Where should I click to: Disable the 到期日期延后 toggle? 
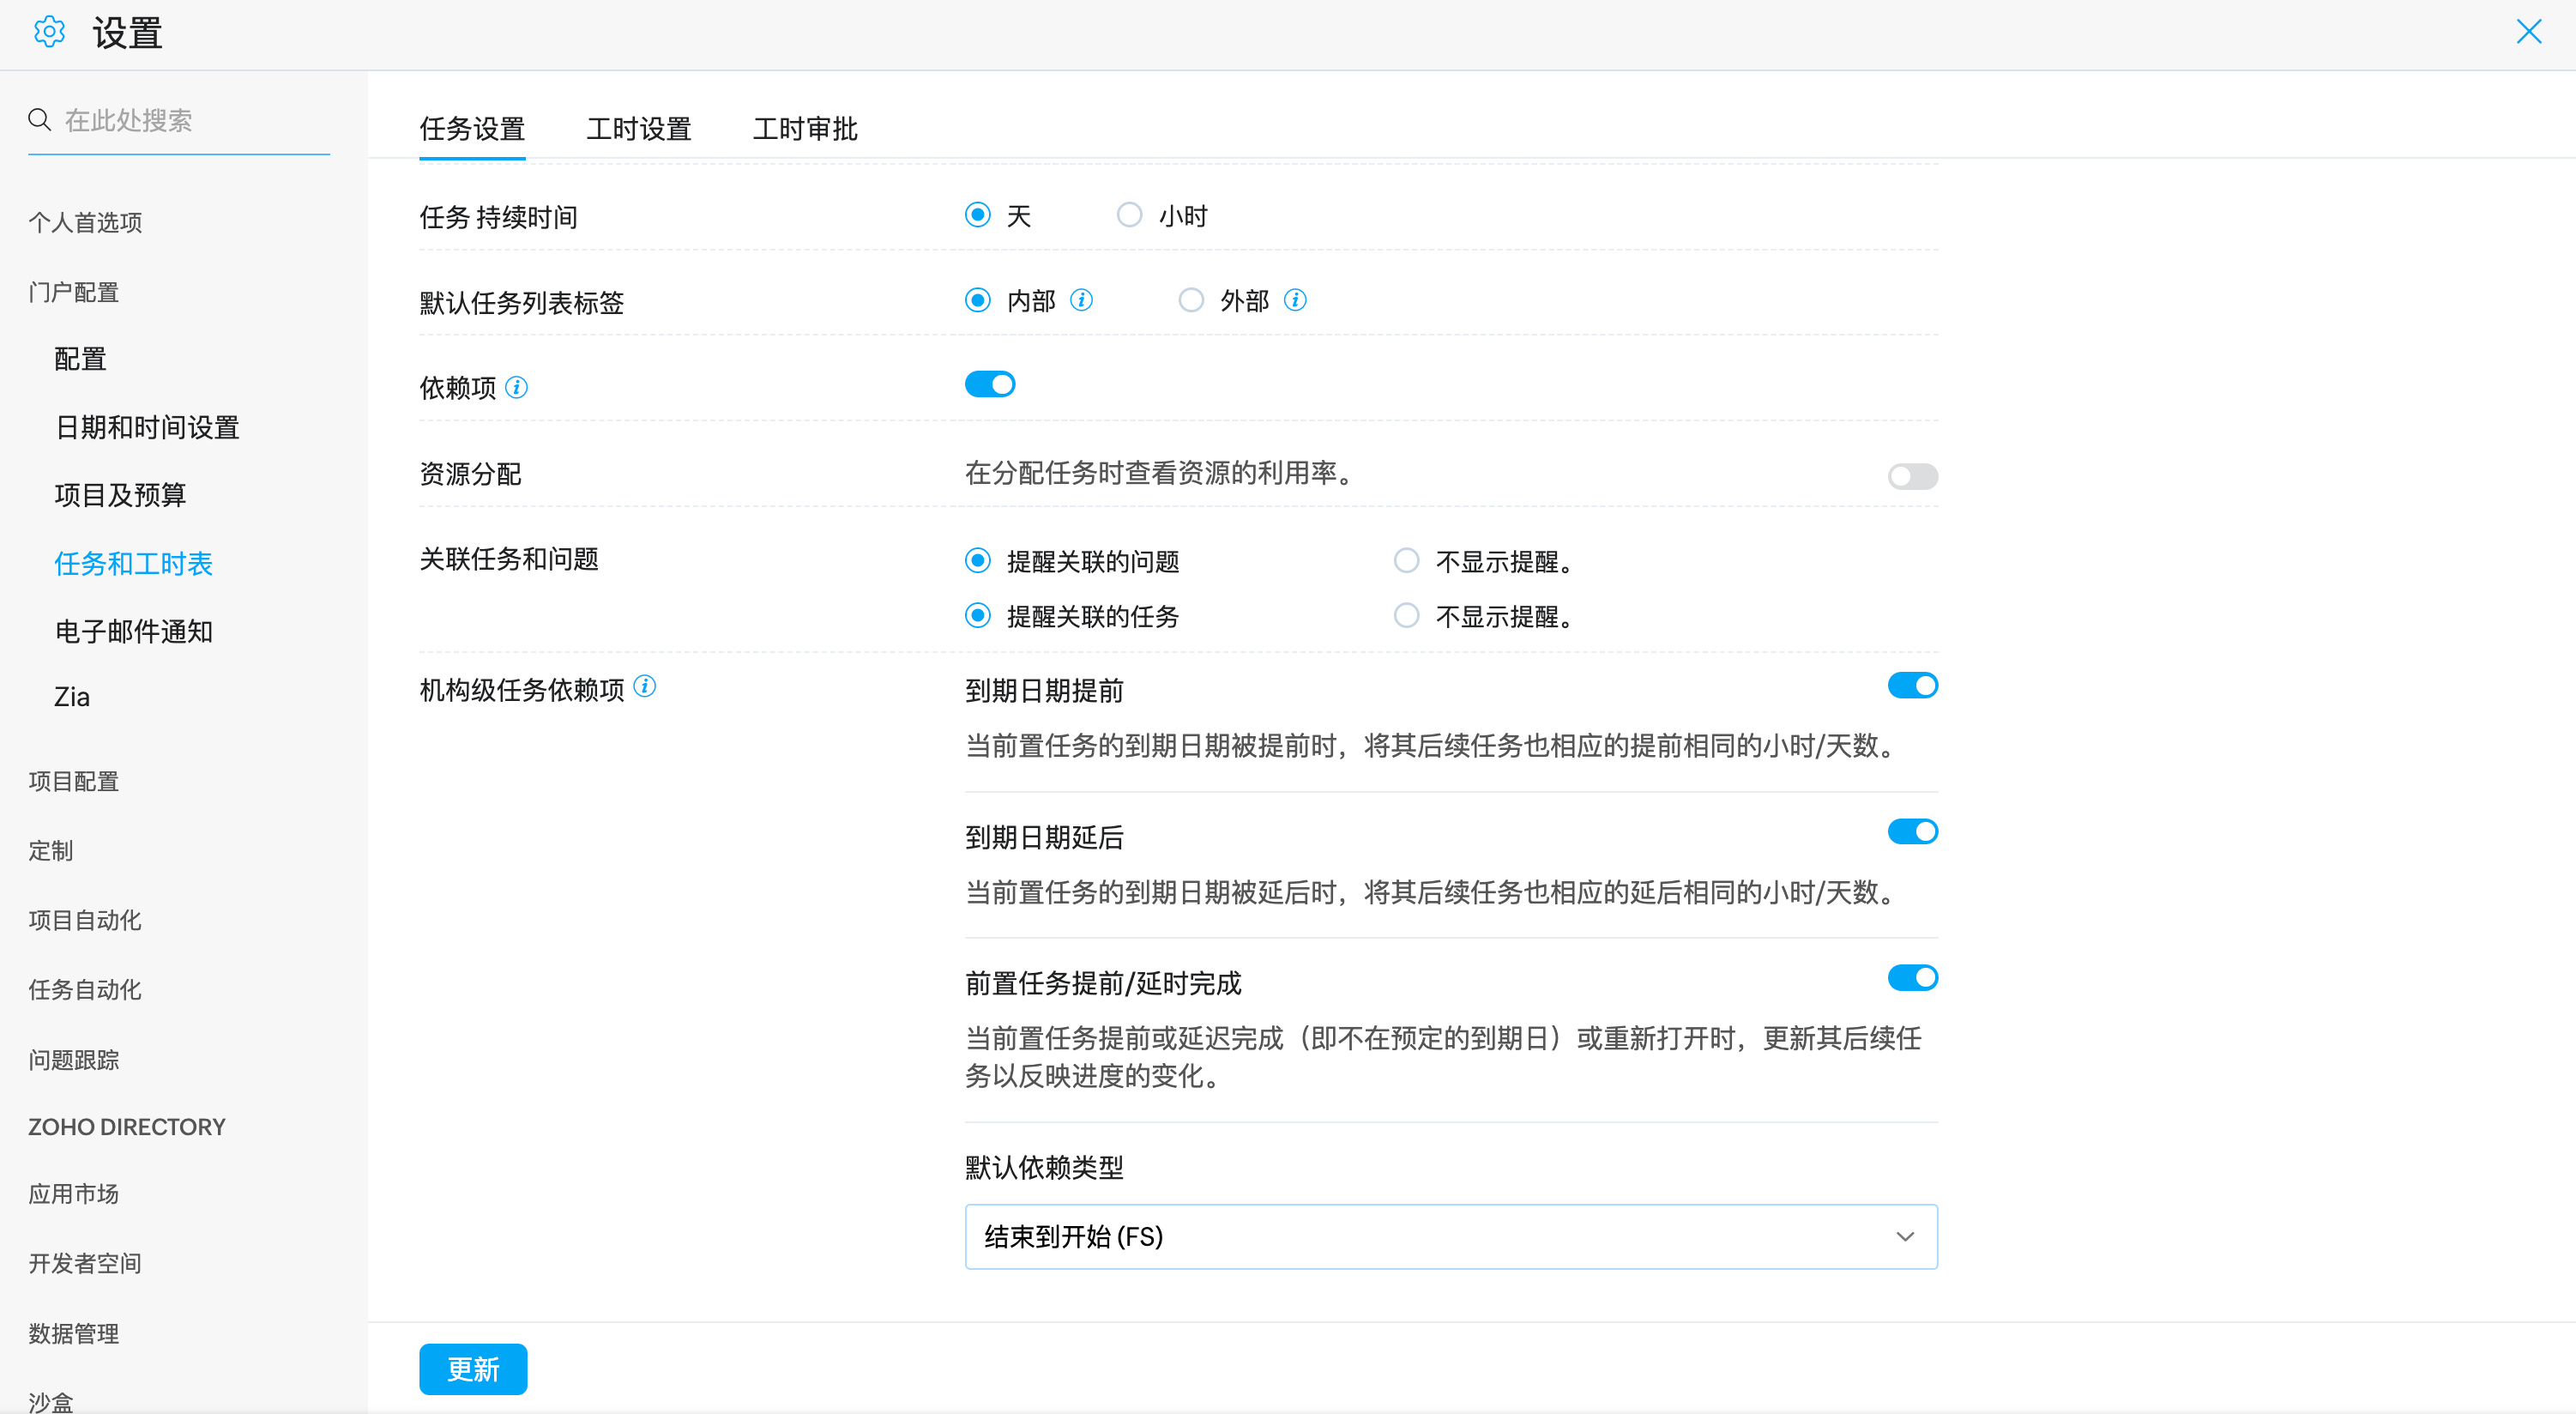tap(1912, 832)
